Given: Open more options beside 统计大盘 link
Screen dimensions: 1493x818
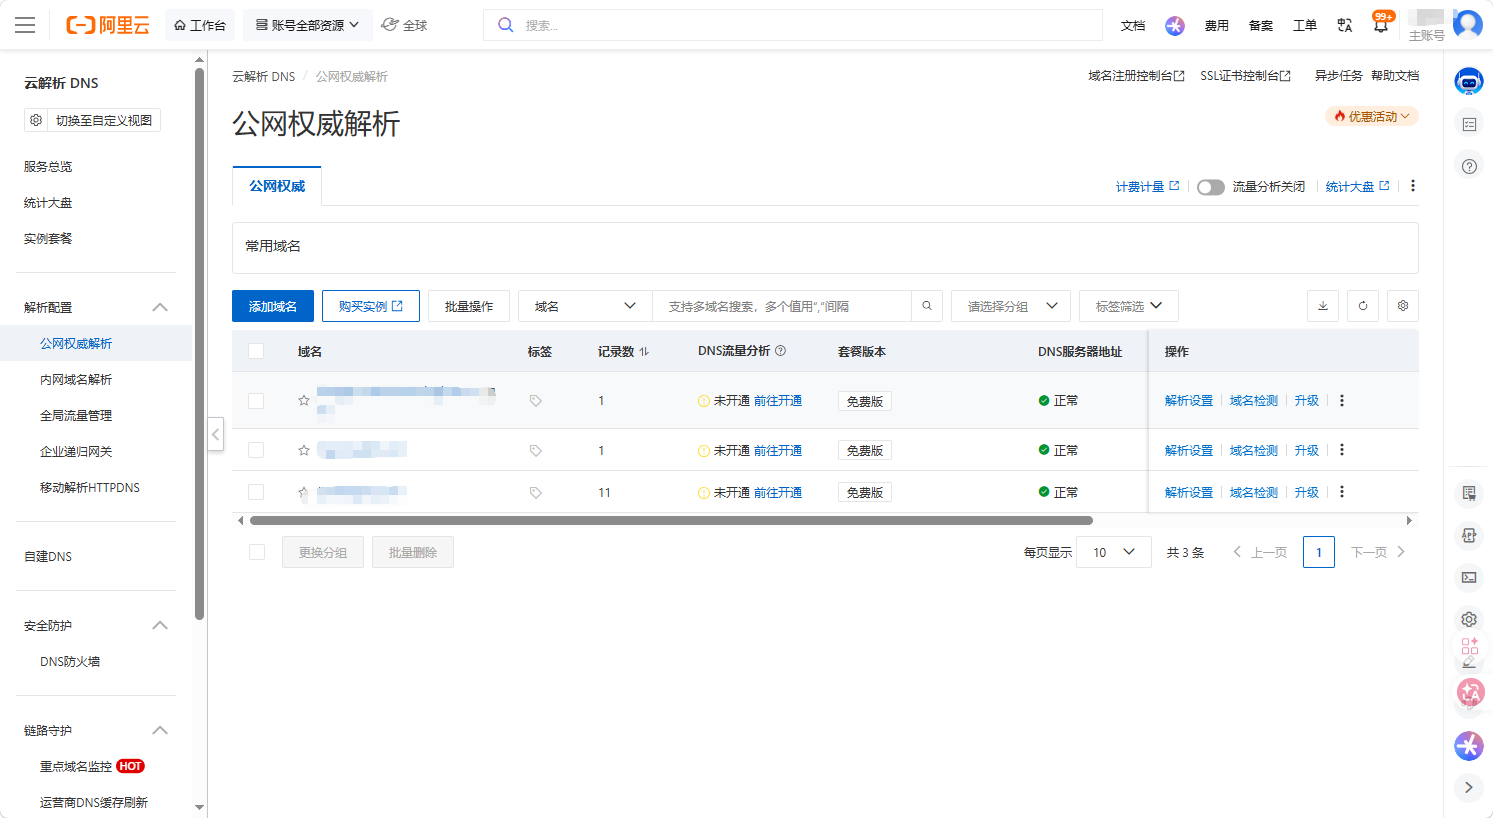Looking at the screenshot, I should 1413,186.
